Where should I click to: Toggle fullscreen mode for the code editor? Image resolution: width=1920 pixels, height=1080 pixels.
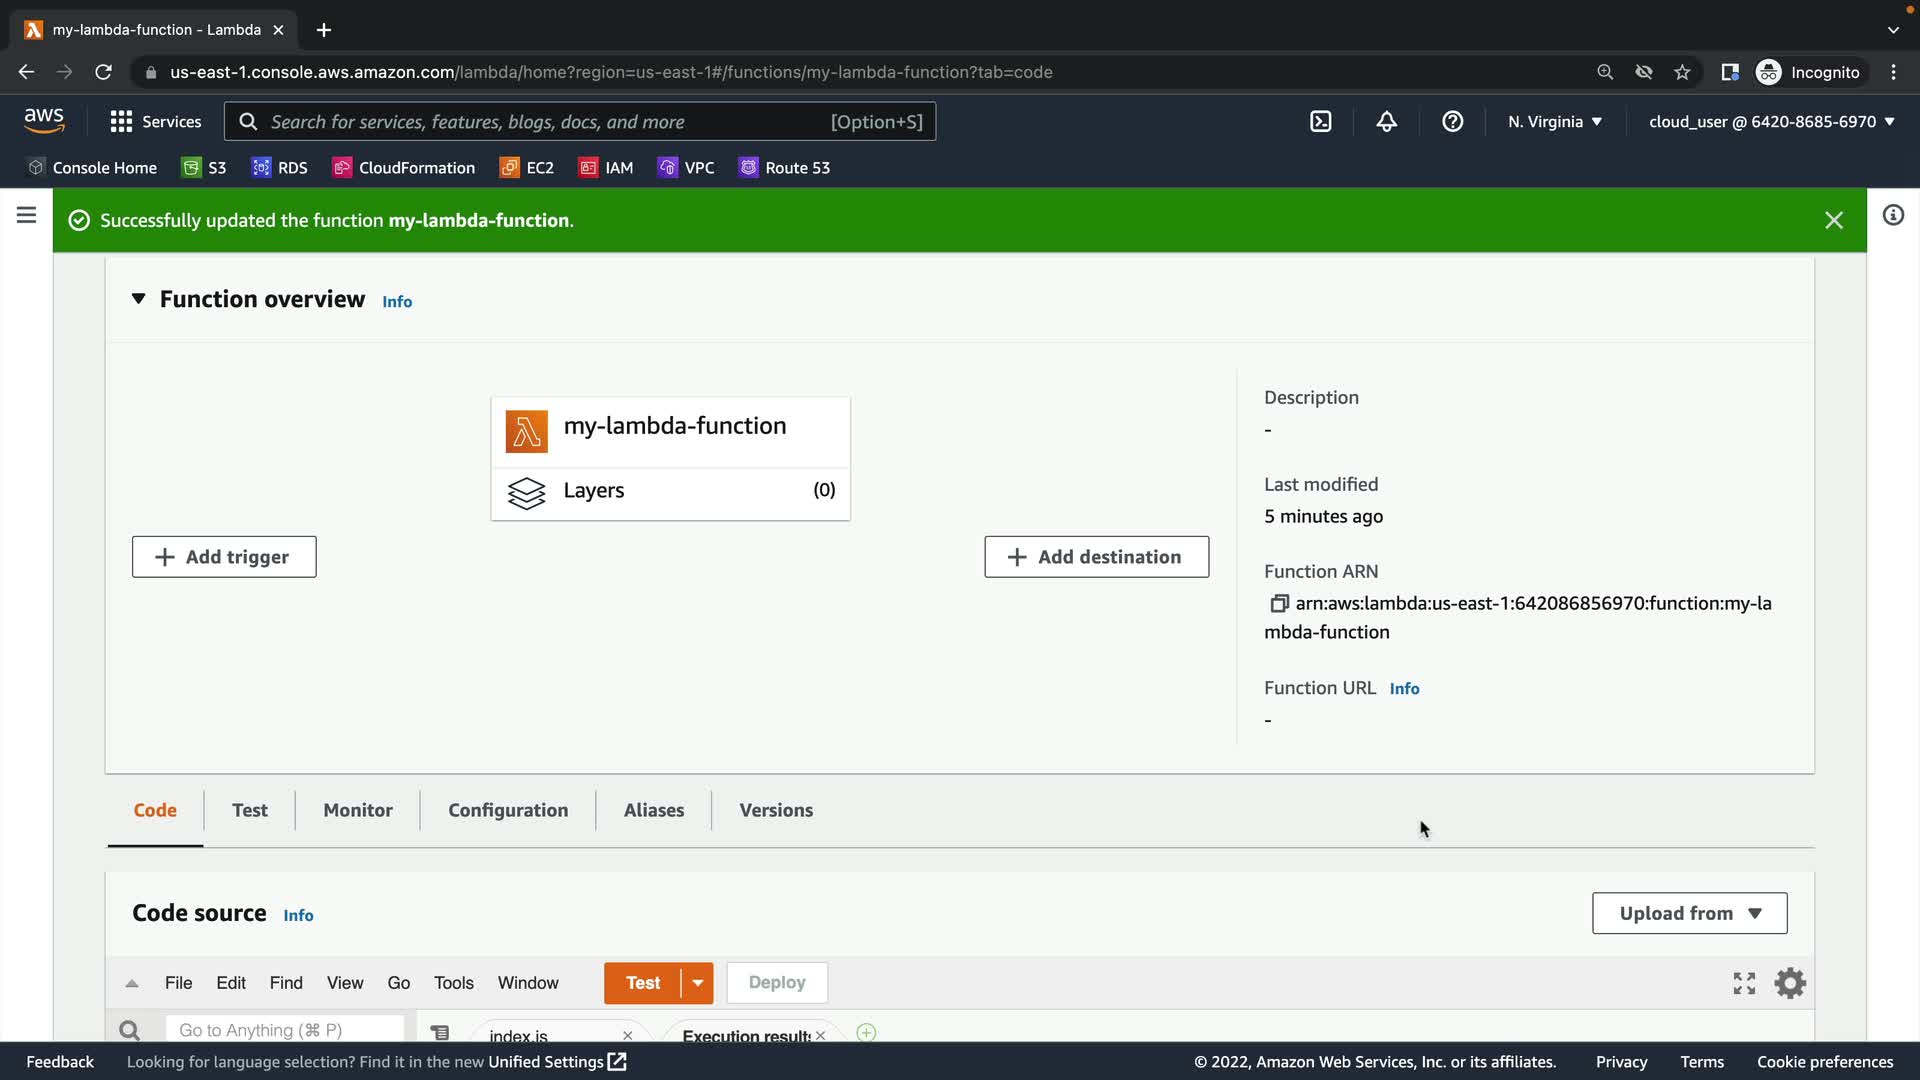point(1743,983)
